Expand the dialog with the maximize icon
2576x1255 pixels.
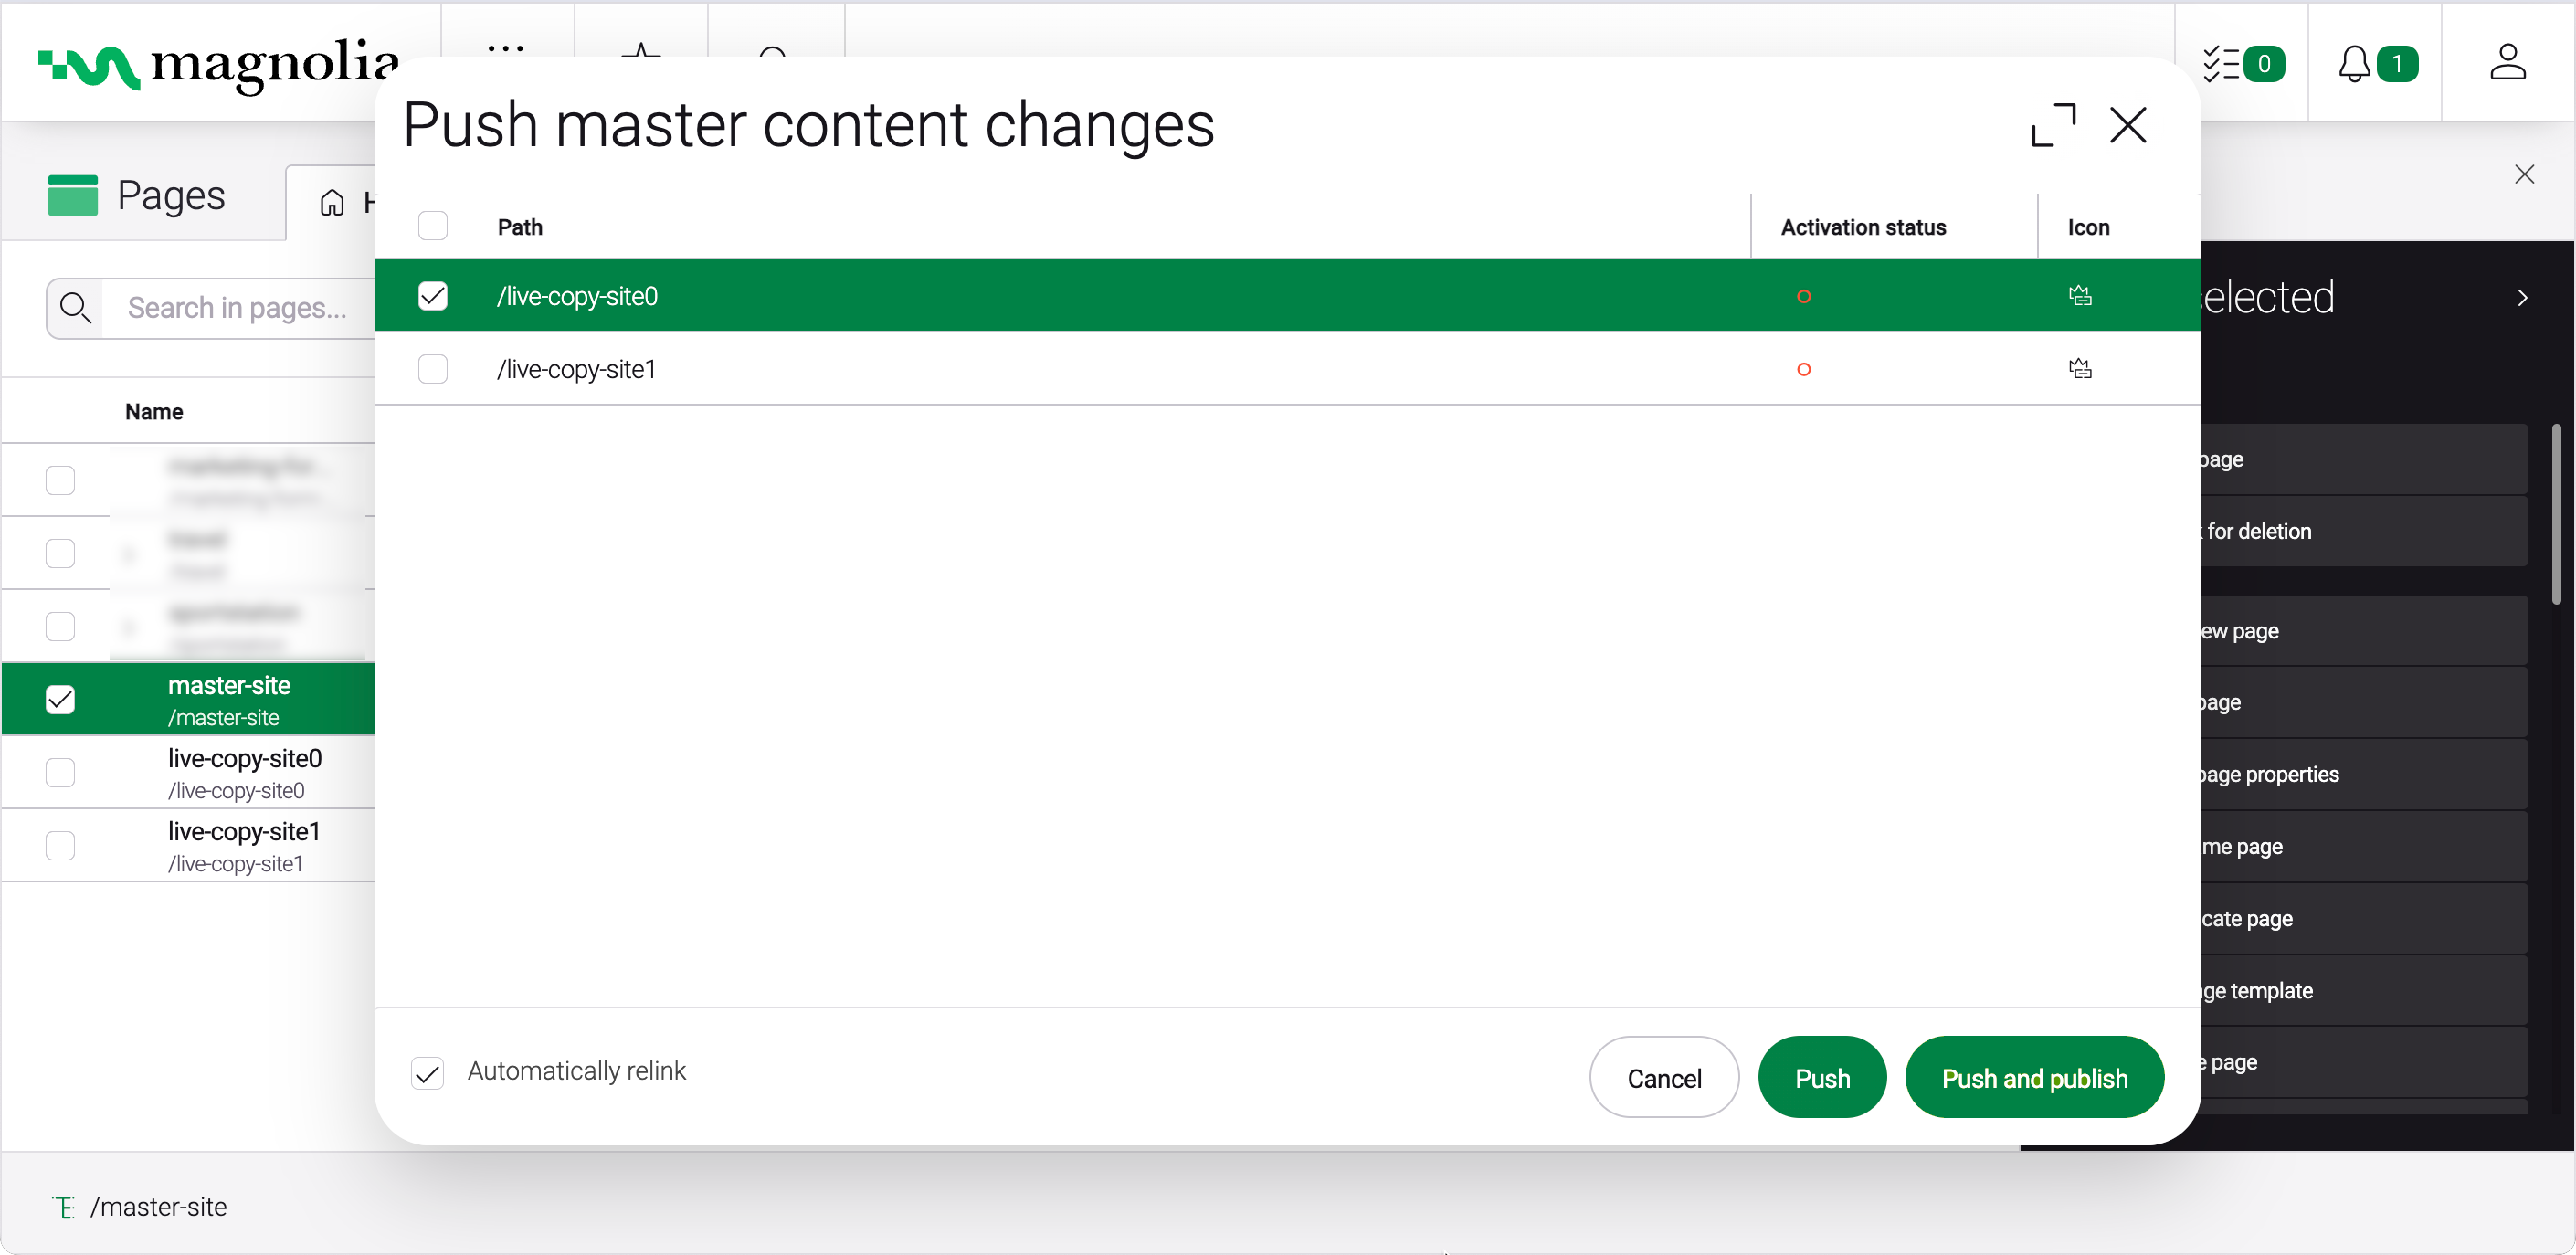(2053, 126)
